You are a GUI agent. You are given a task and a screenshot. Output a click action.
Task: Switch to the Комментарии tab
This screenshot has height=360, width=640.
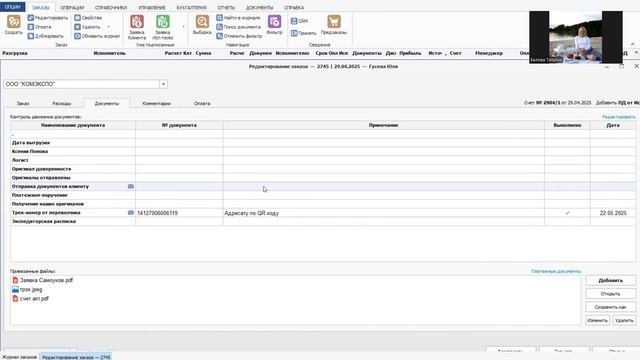pyautogui.click(x=157, y=104)
